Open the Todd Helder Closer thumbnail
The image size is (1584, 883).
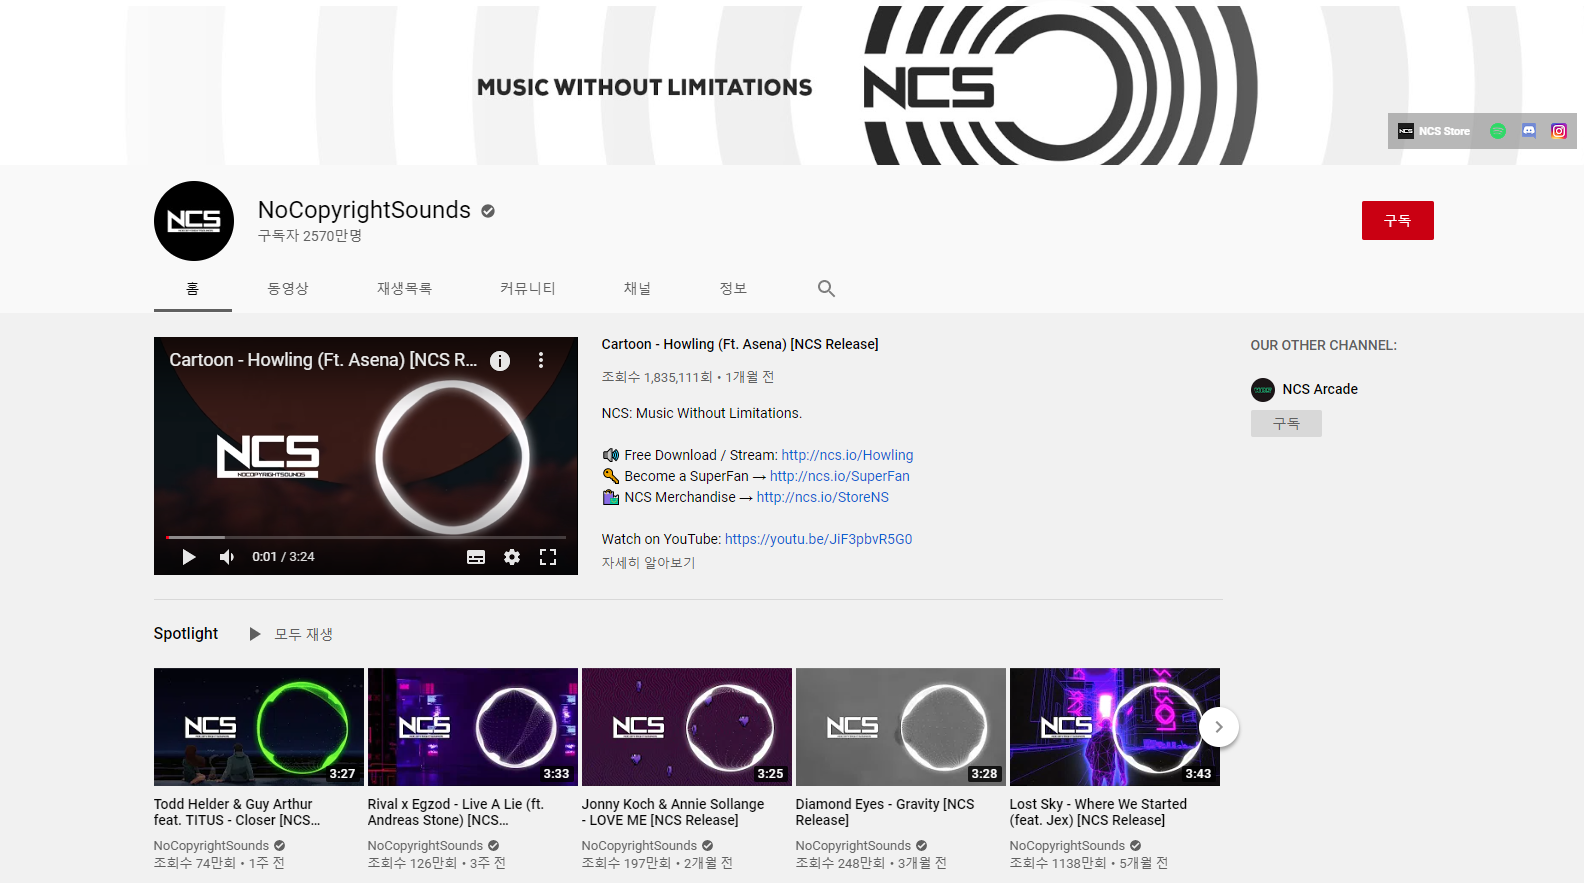click(x=259, y=727)
